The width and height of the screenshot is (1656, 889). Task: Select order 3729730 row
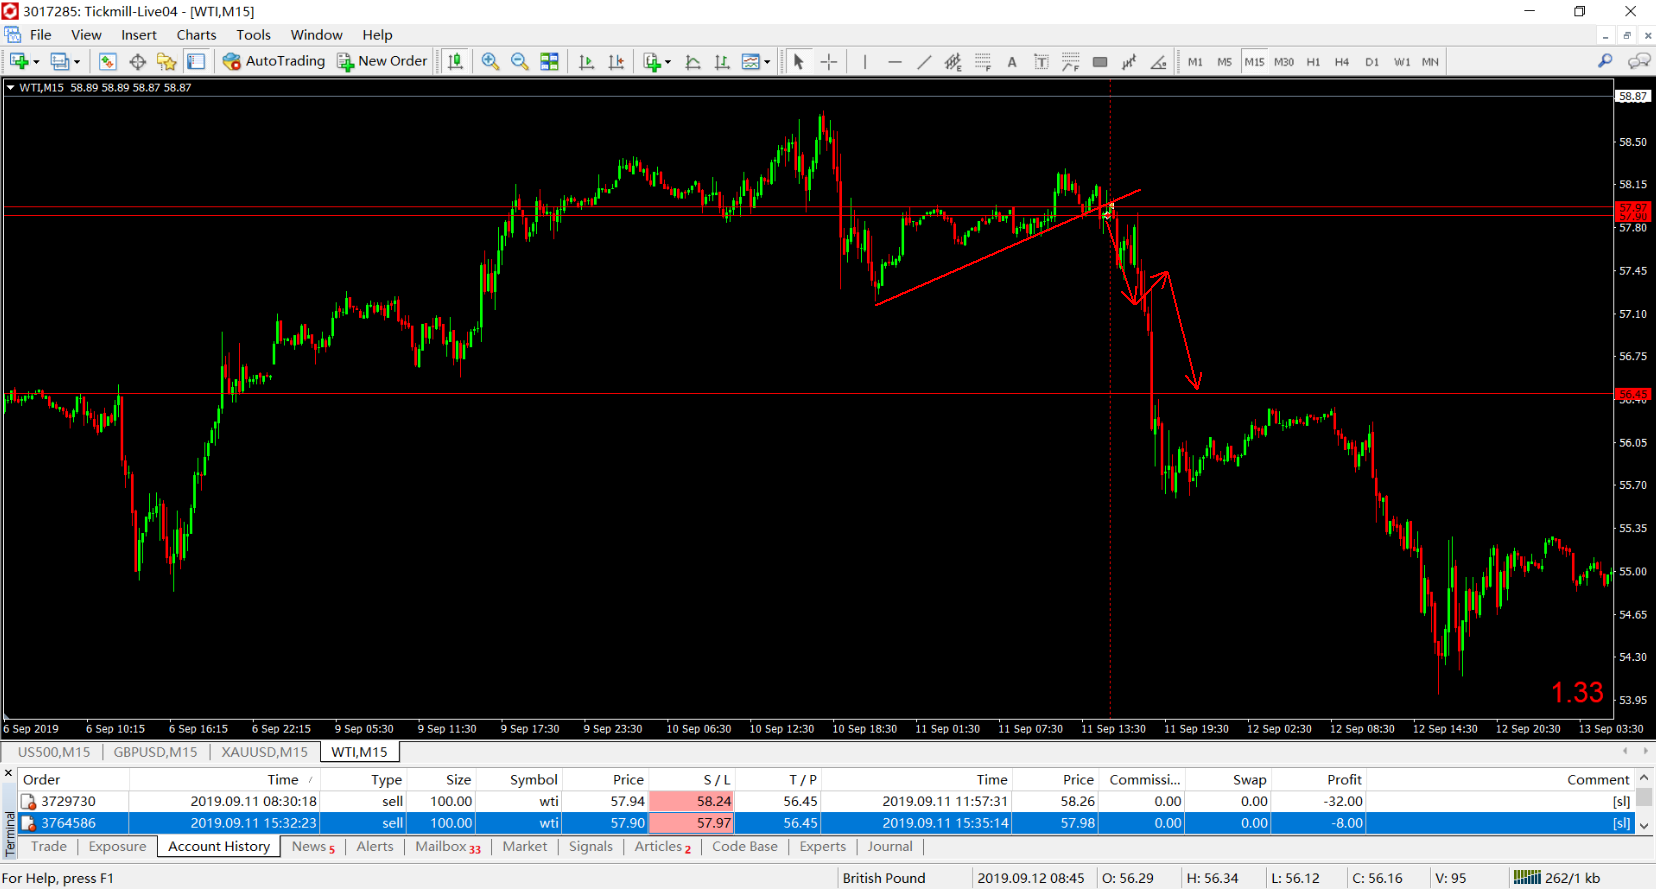pos(826,801)
